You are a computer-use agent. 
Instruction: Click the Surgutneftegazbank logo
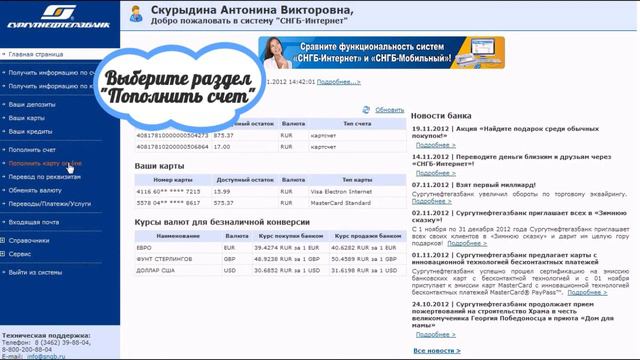pos(59,16)
